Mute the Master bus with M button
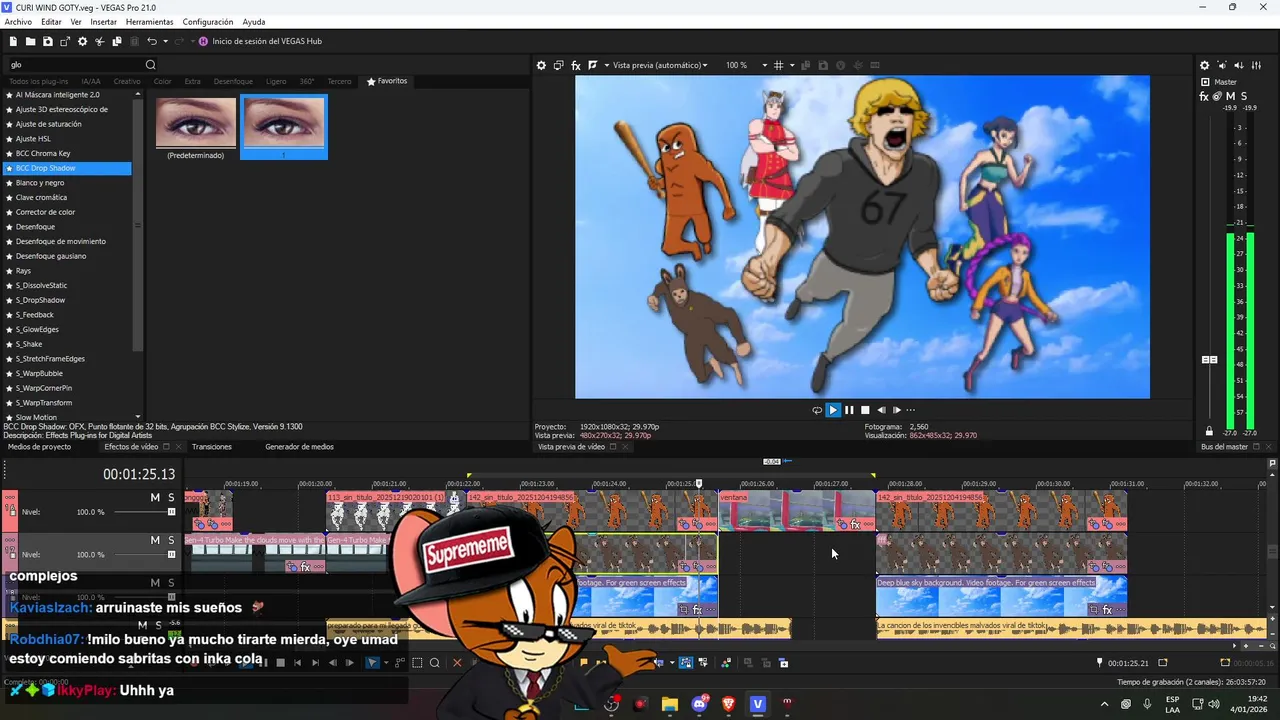The height and width of the screenshot is (720, 1280). [1230, 96]
